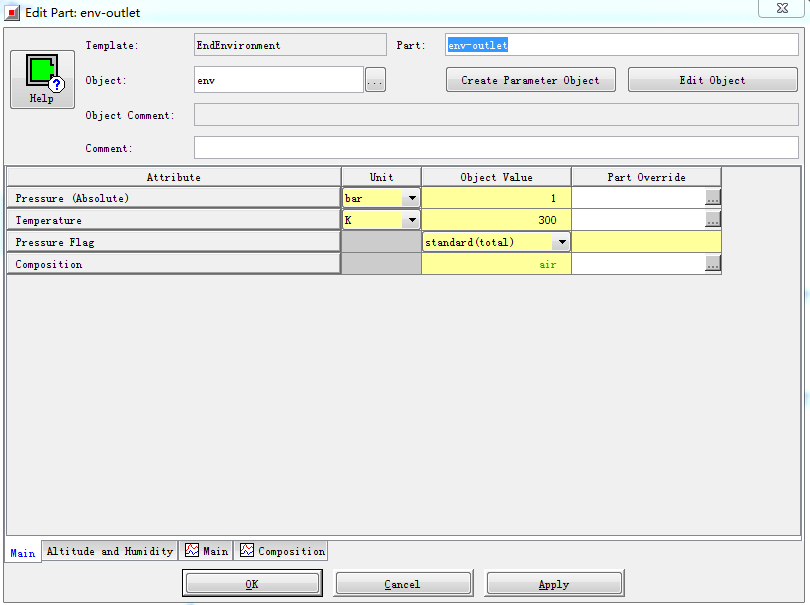The width and height of the screenshot is (810, 605).
Task: Open object browser with ellipsis button next to env
Action: point(375,81)
